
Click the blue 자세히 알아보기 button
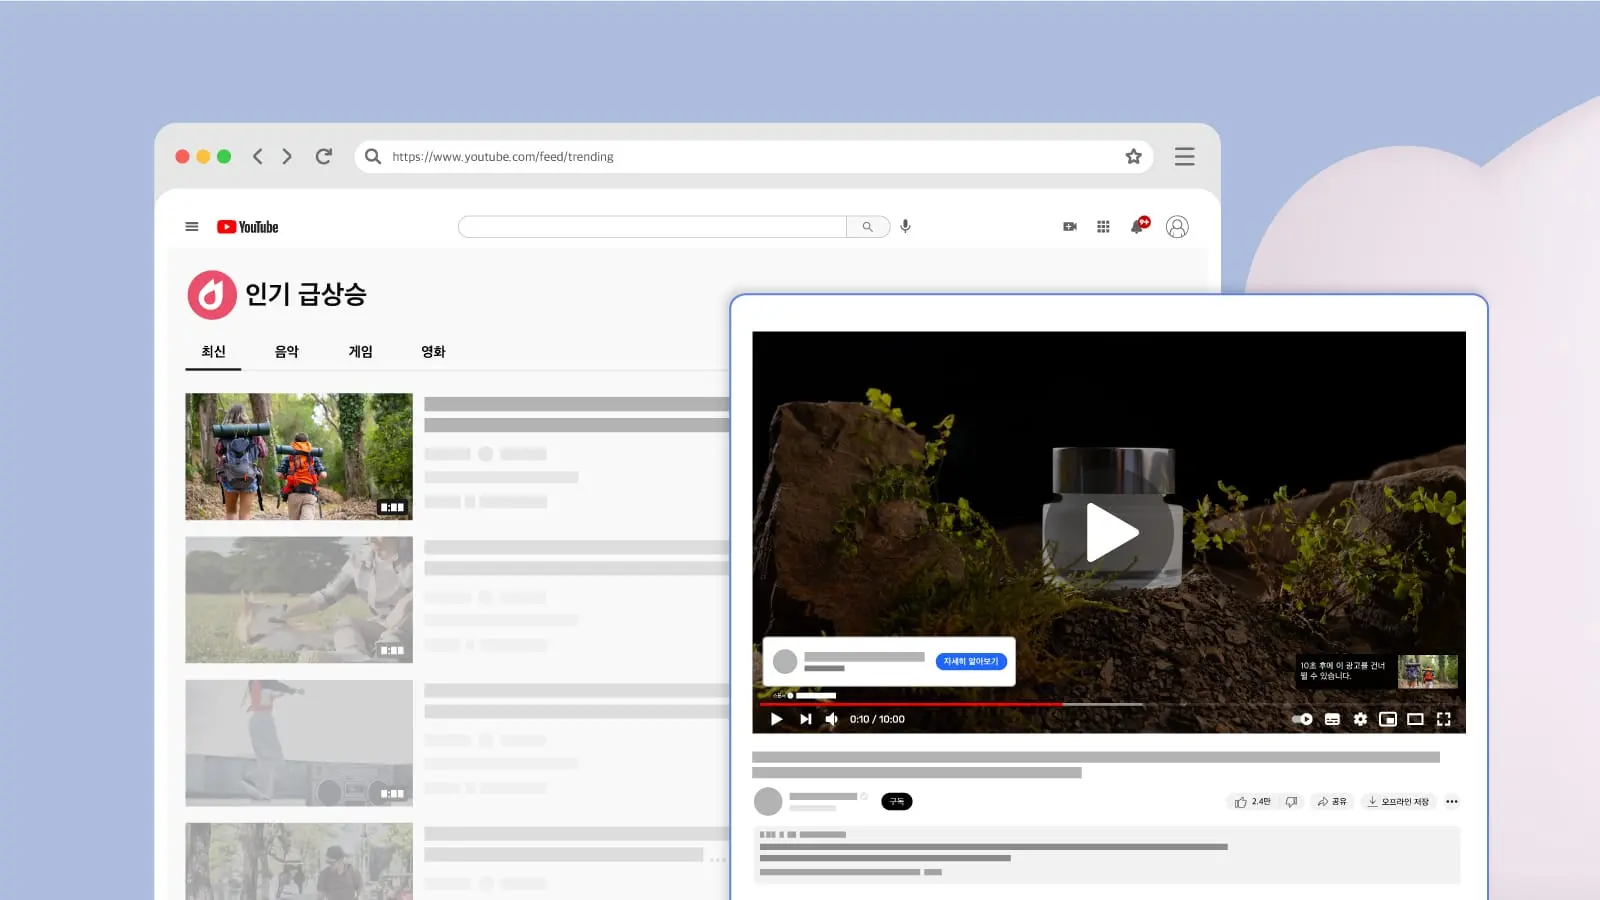point(970,662)
